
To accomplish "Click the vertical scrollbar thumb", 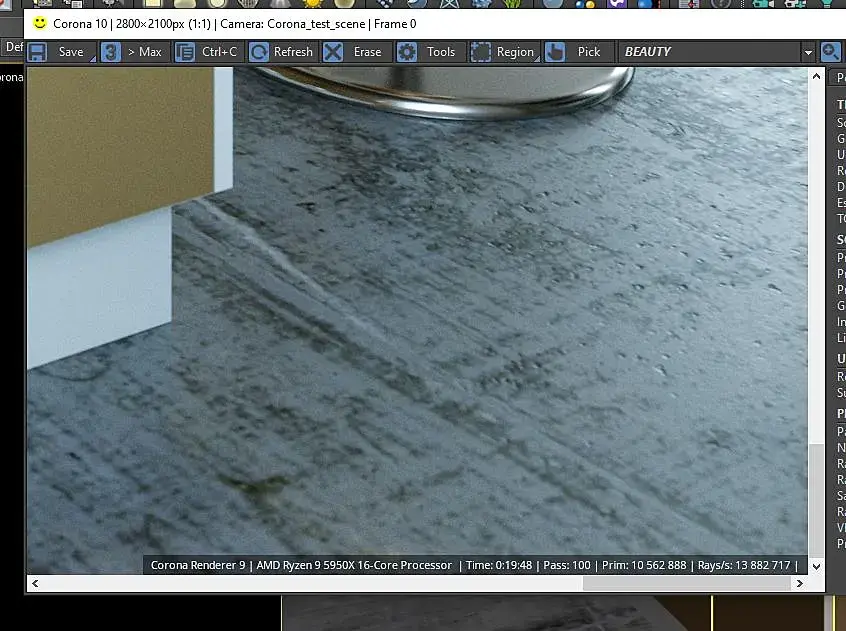I will [x=816, y=500].
